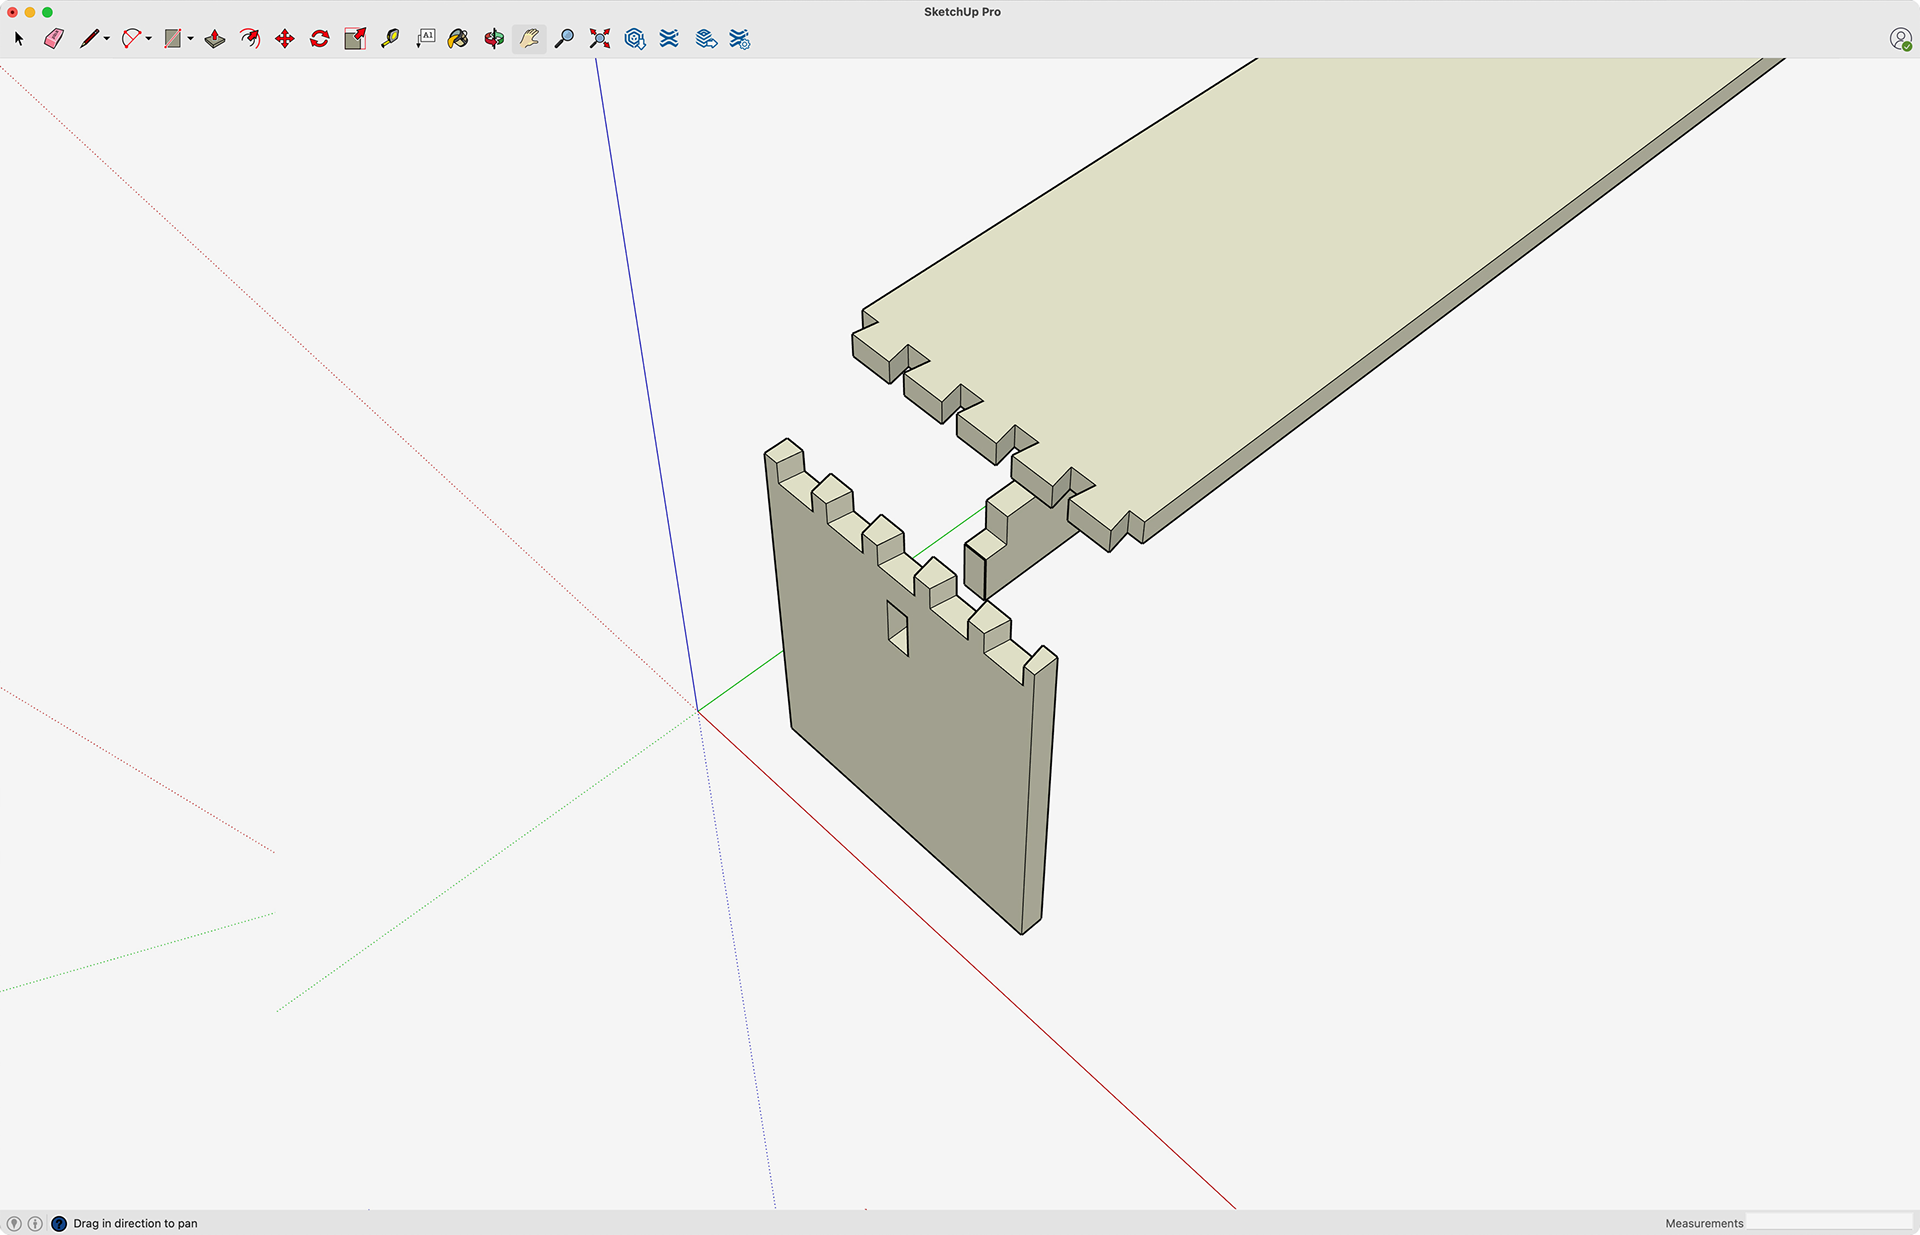Toggle the Pan hand tool
The height and width of the screenshot is (1235, 1920).
click(x=529, y=39)
